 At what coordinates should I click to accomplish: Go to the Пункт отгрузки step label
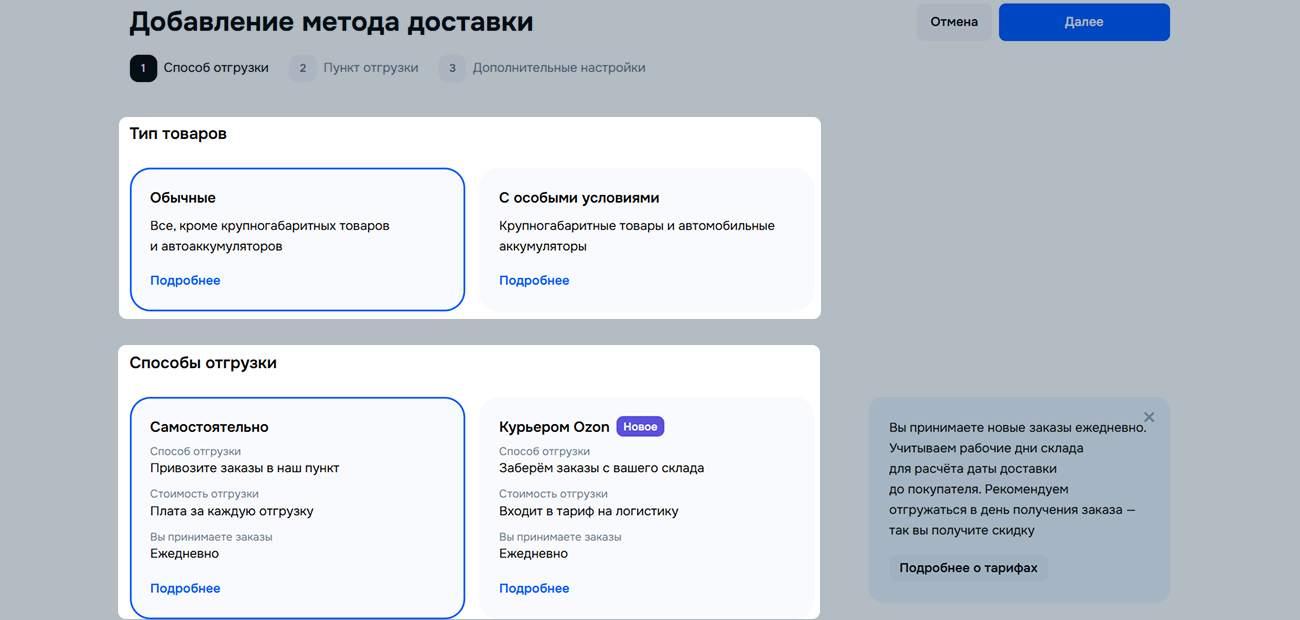[x=371, y=68]
